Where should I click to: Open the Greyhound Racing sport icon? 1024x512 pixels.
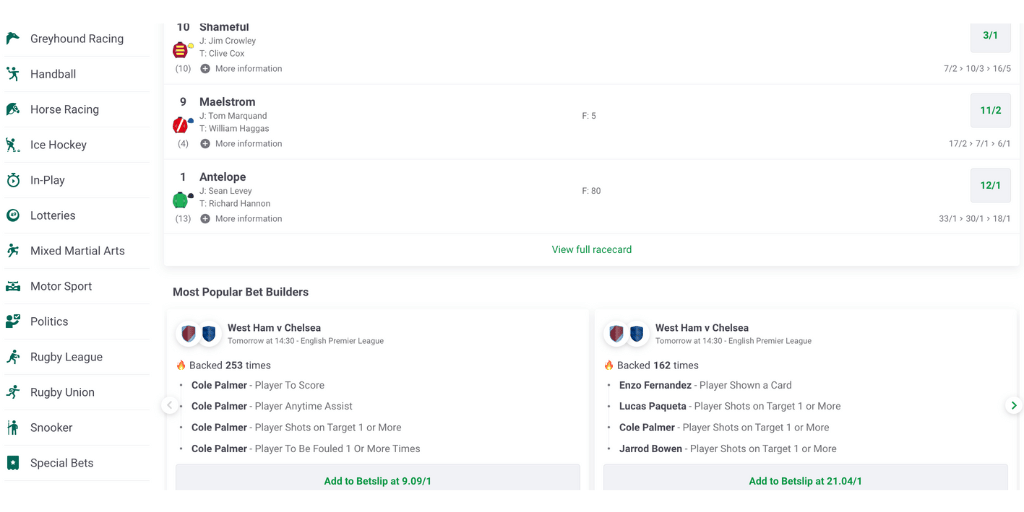[12, 39]
